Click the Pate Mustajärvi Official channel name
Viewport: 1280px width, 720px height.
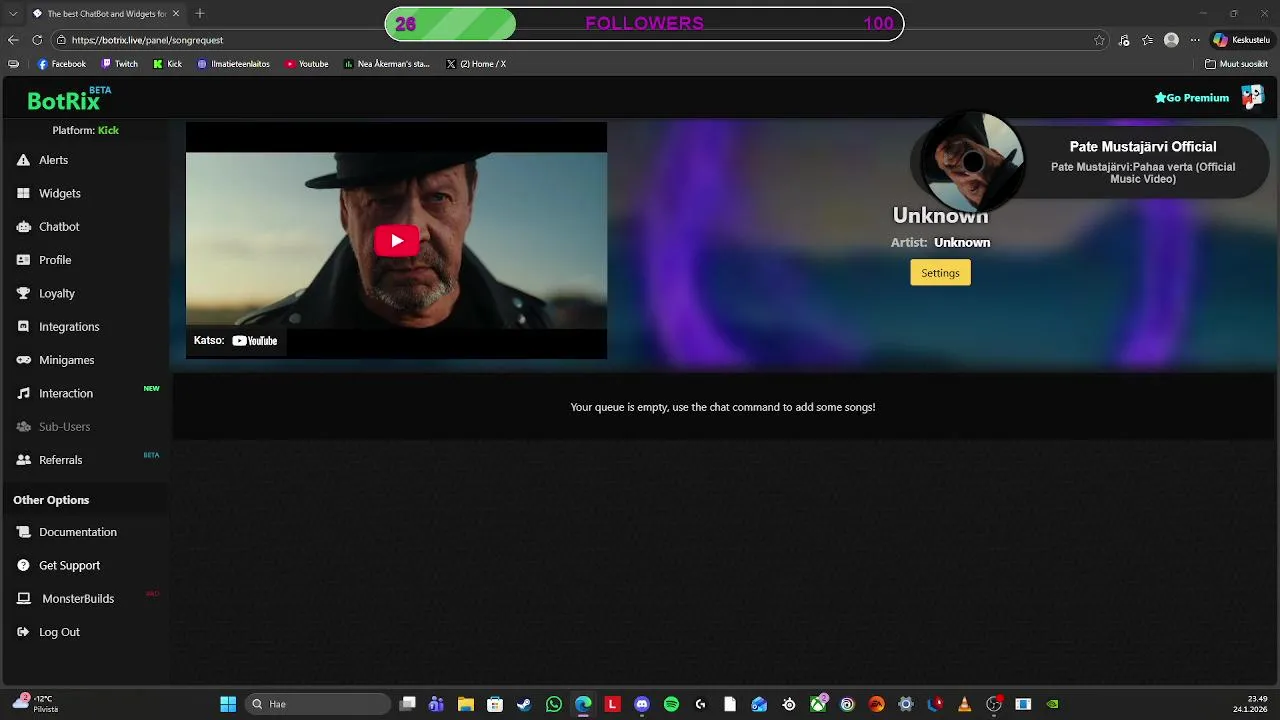1143,147
